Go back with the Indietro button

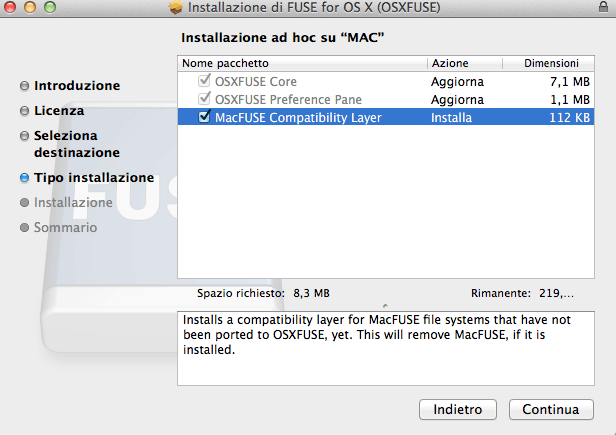click(458, 409)
